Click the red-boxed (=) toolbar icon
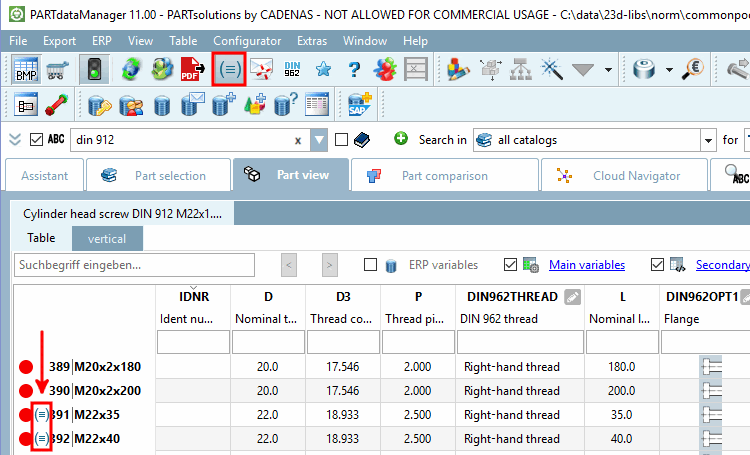The height and width of the screenshot is (455, 750). coord(229,69)
